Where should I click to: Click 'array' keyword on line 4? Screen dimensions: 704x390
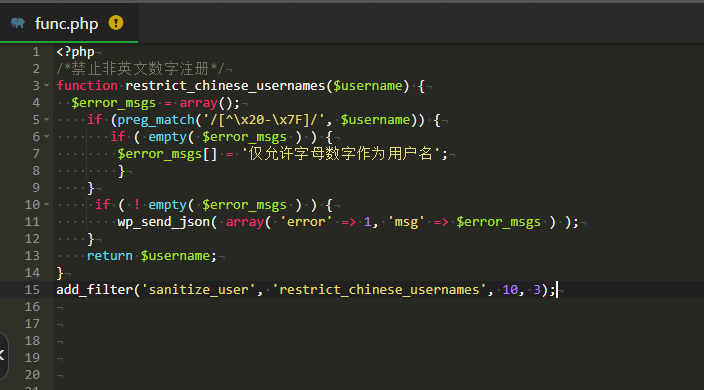pos(198,103)
